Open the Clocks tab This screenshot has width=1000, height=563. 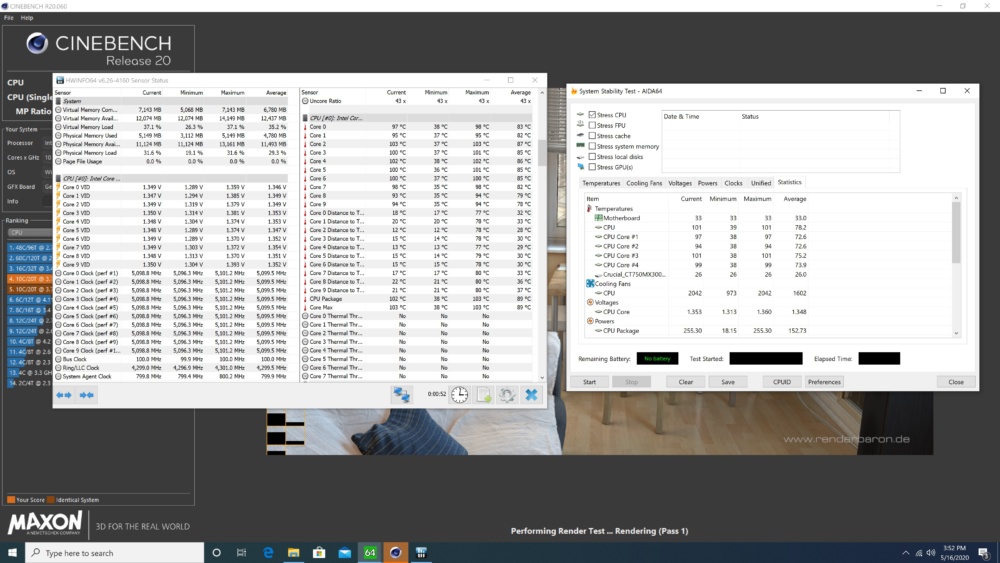(733, 183)
